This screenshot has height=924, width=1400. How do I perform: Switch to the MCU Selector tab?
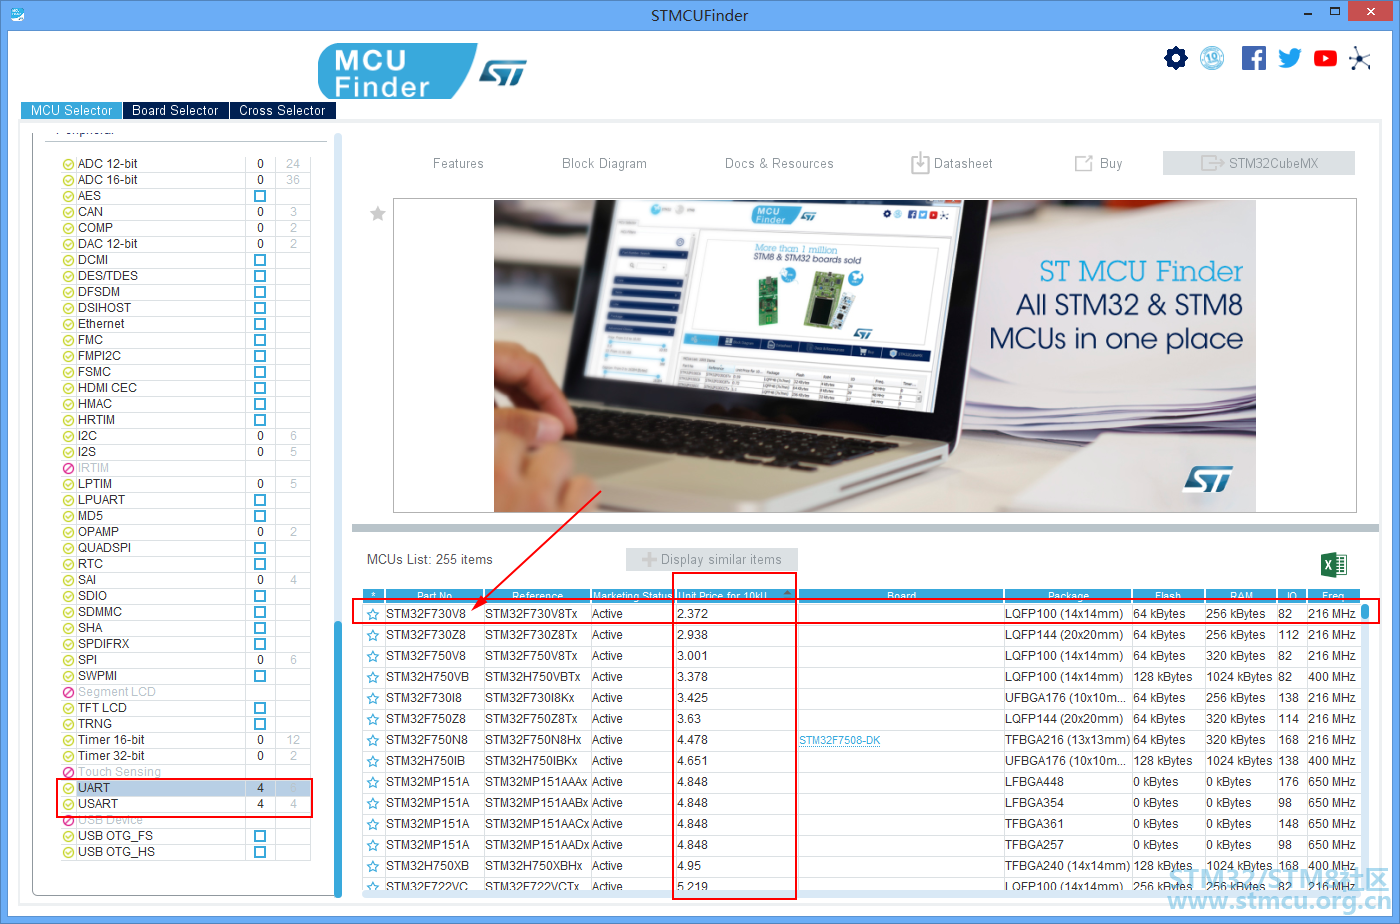pyautogui.click(x=72, y=110)
